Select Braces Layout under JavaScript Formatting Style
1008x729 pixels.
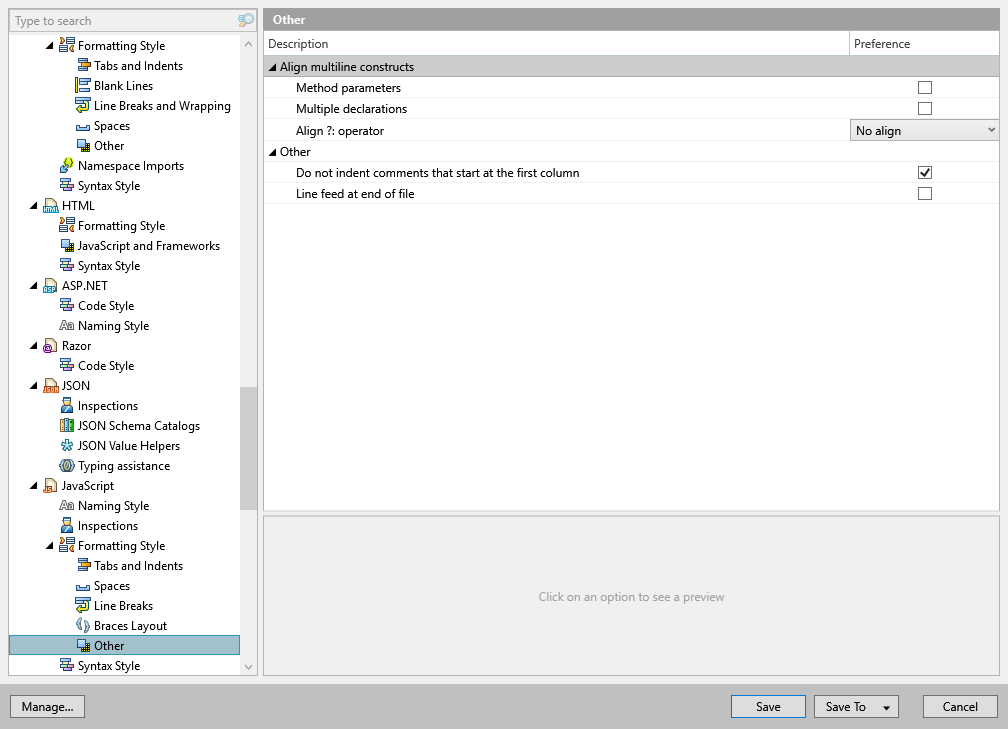pos(128,625)
